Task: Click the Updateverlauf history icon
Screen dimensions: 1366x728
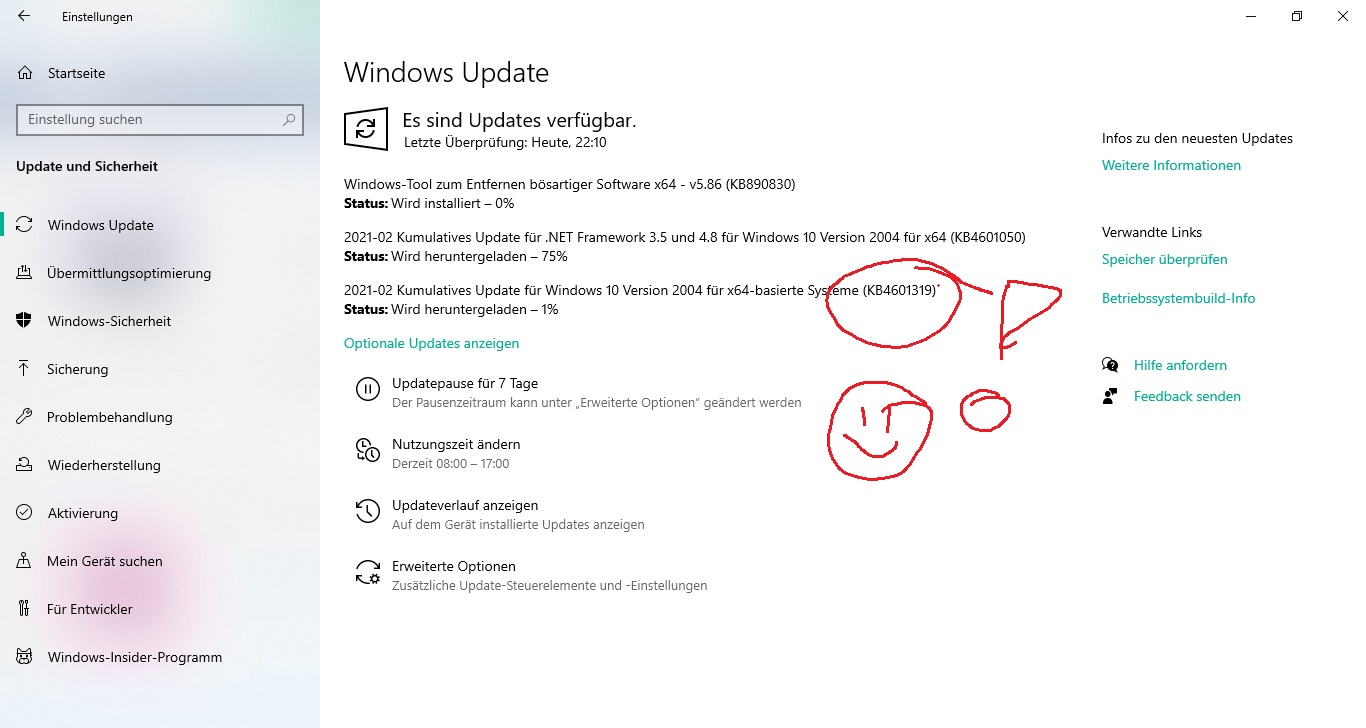Action: pos(368,512)
